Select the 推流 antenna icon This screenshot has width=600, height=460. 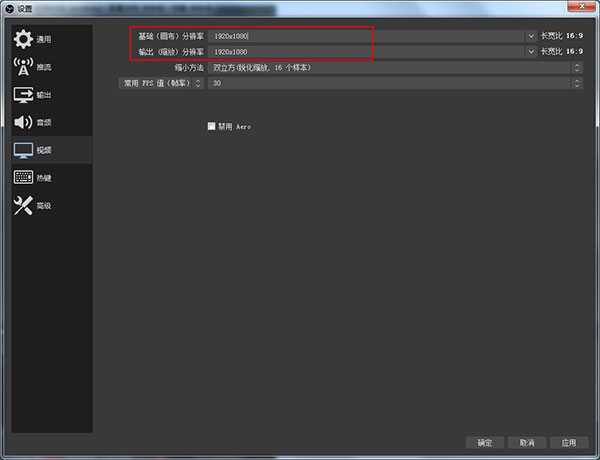(x=23, y=68)
